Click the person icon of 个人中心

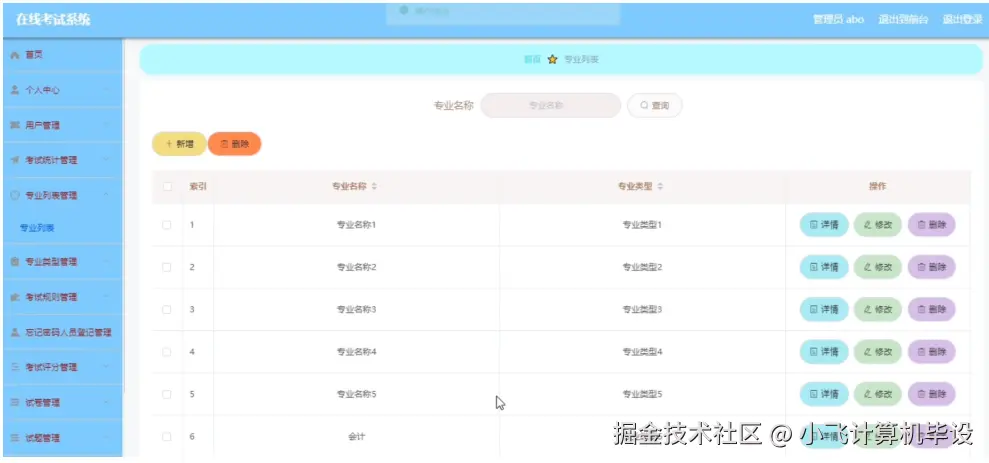pyautogui.click(x=15, y=90)
